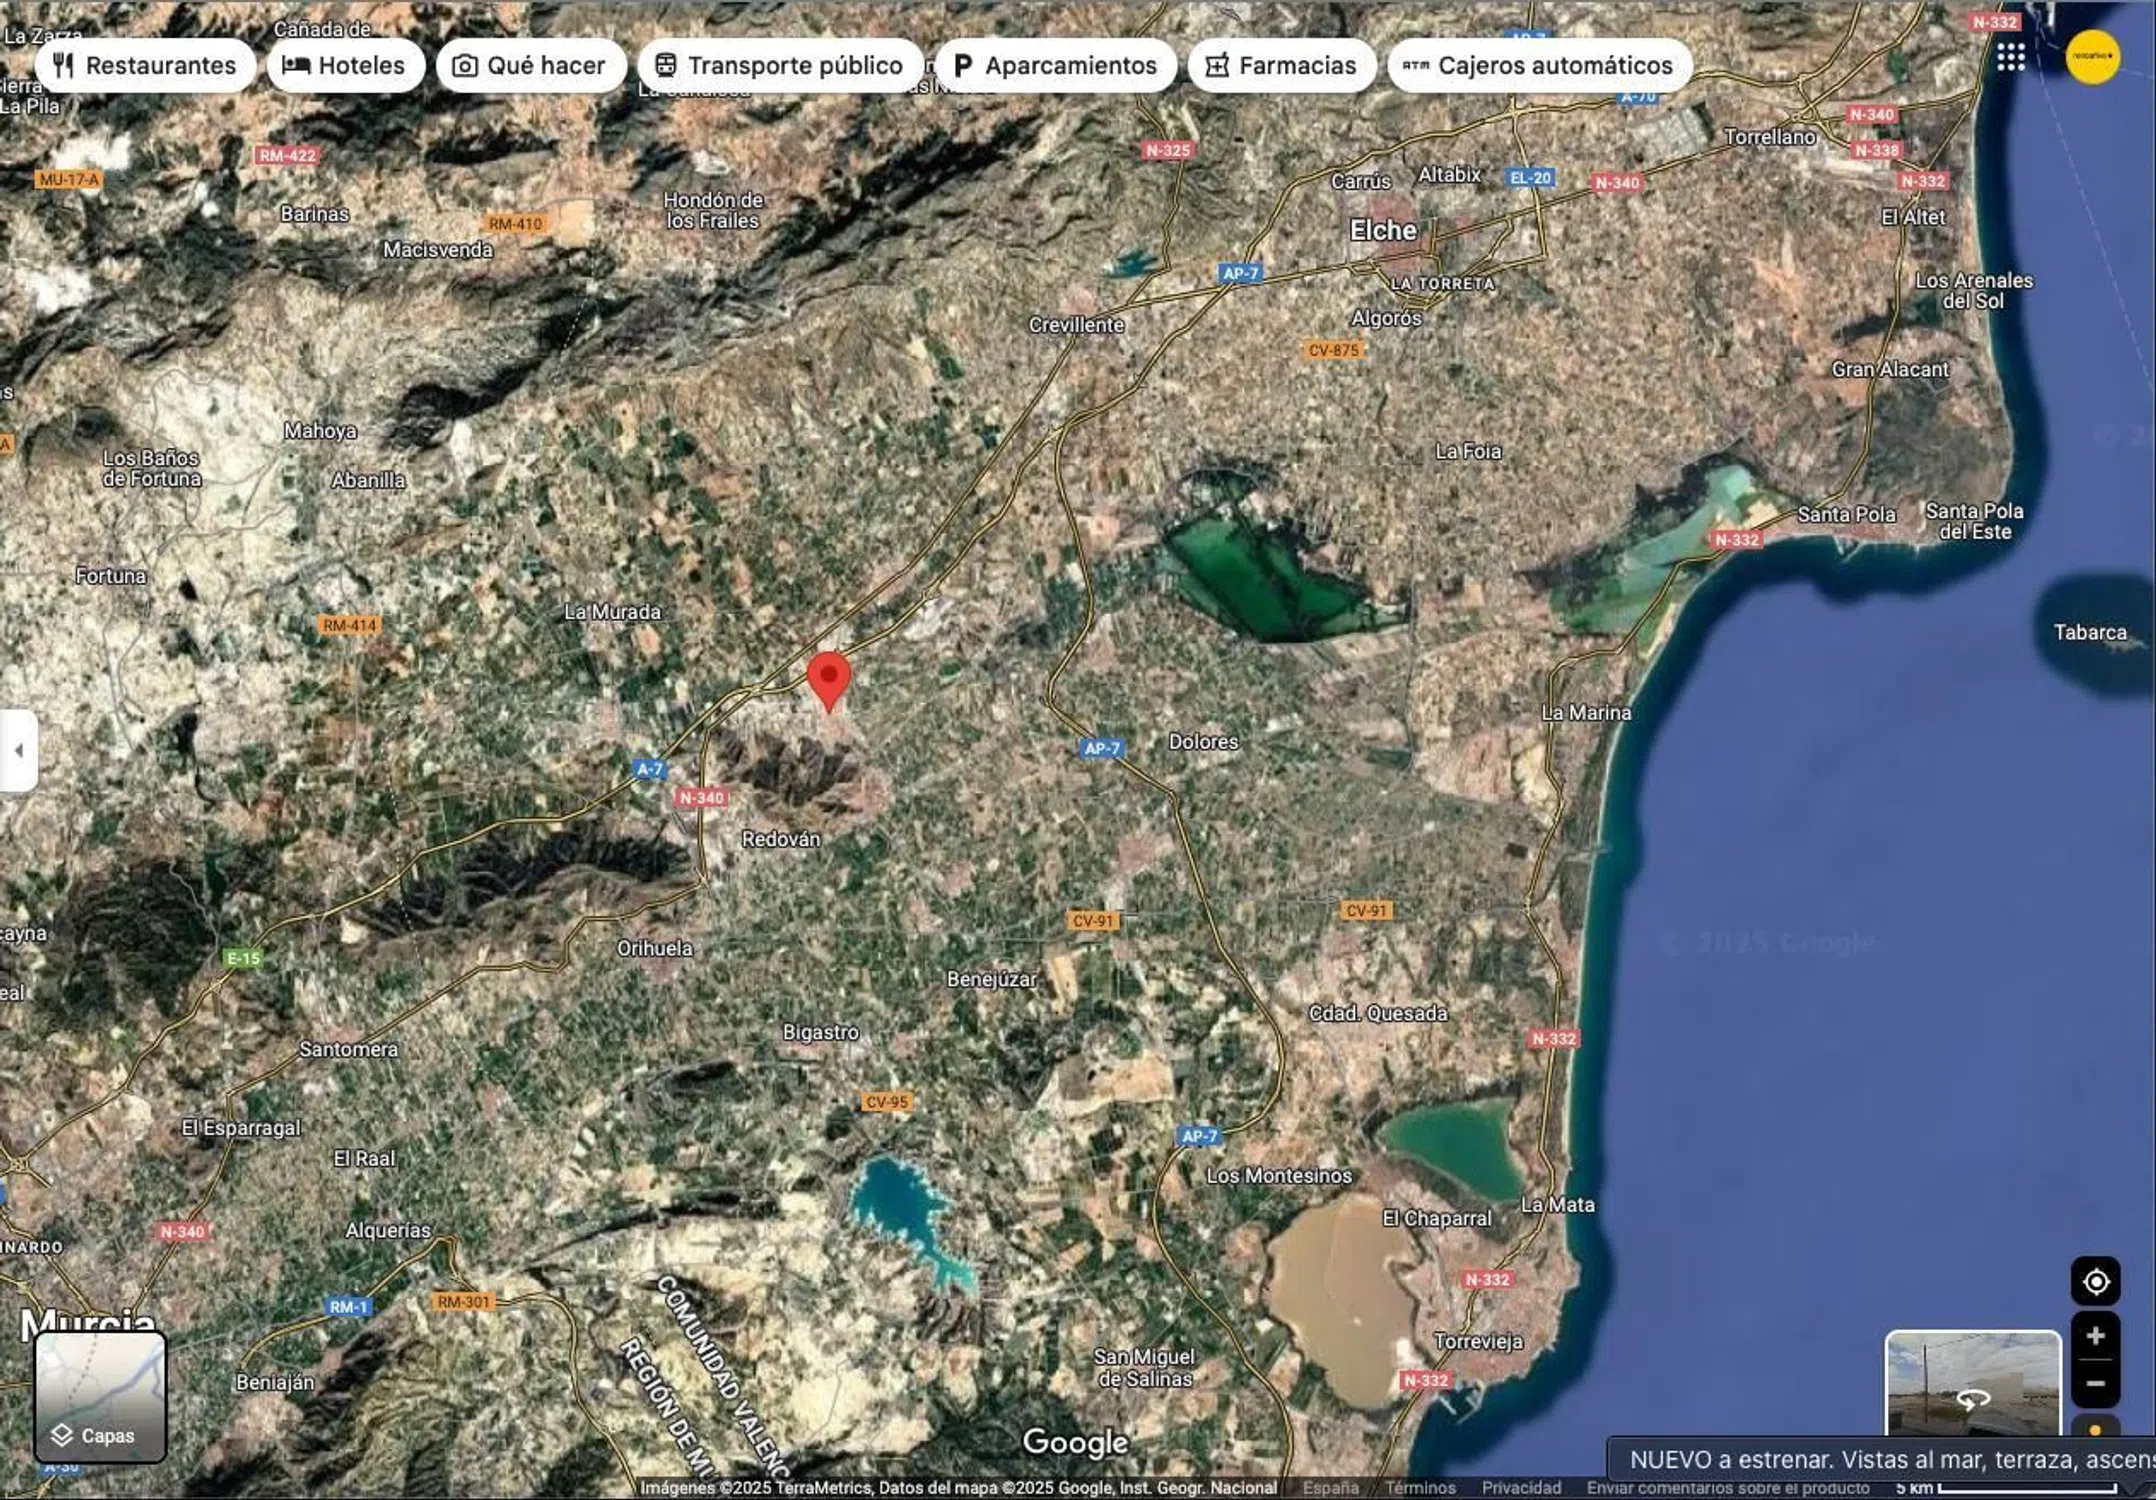The width and height of the screenshot is (2156, 1500).
Task: Select the Hoteles category chip
Action: click(x=345, y=66)
